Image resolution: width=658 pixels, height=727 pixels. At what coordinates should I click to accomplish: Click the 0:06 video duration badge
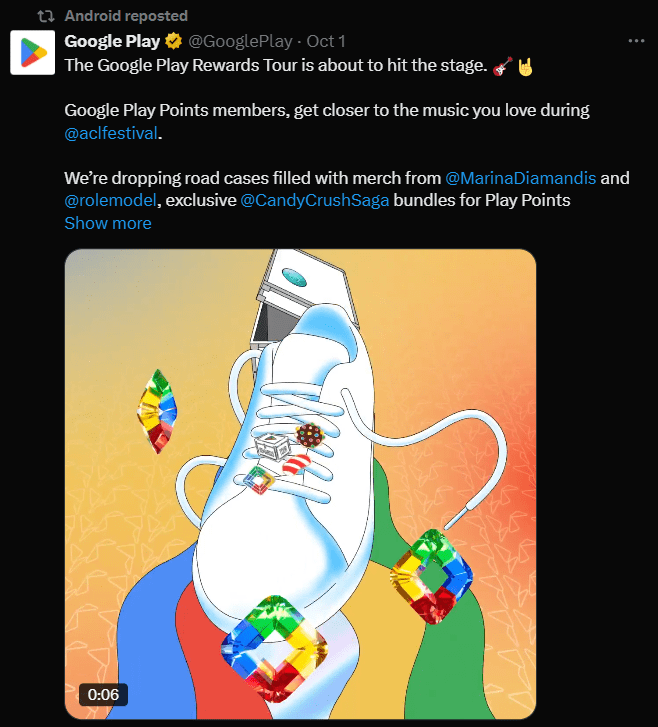(x=103, y=694)
